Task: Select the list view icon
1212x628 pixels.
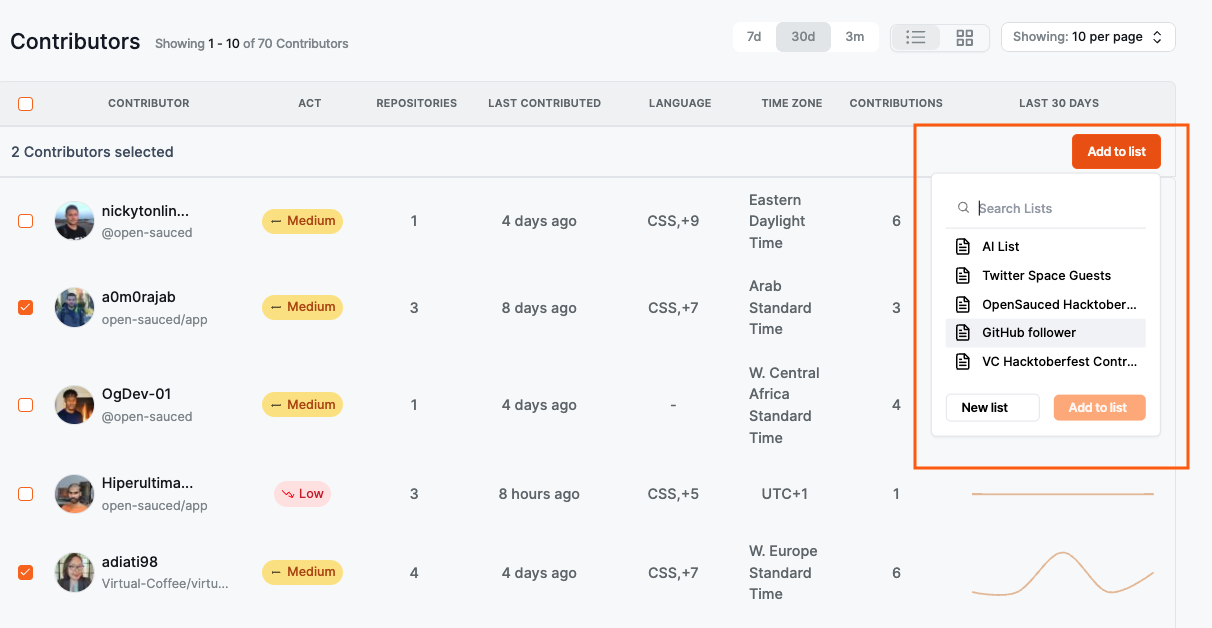Action: pos(915,37)
